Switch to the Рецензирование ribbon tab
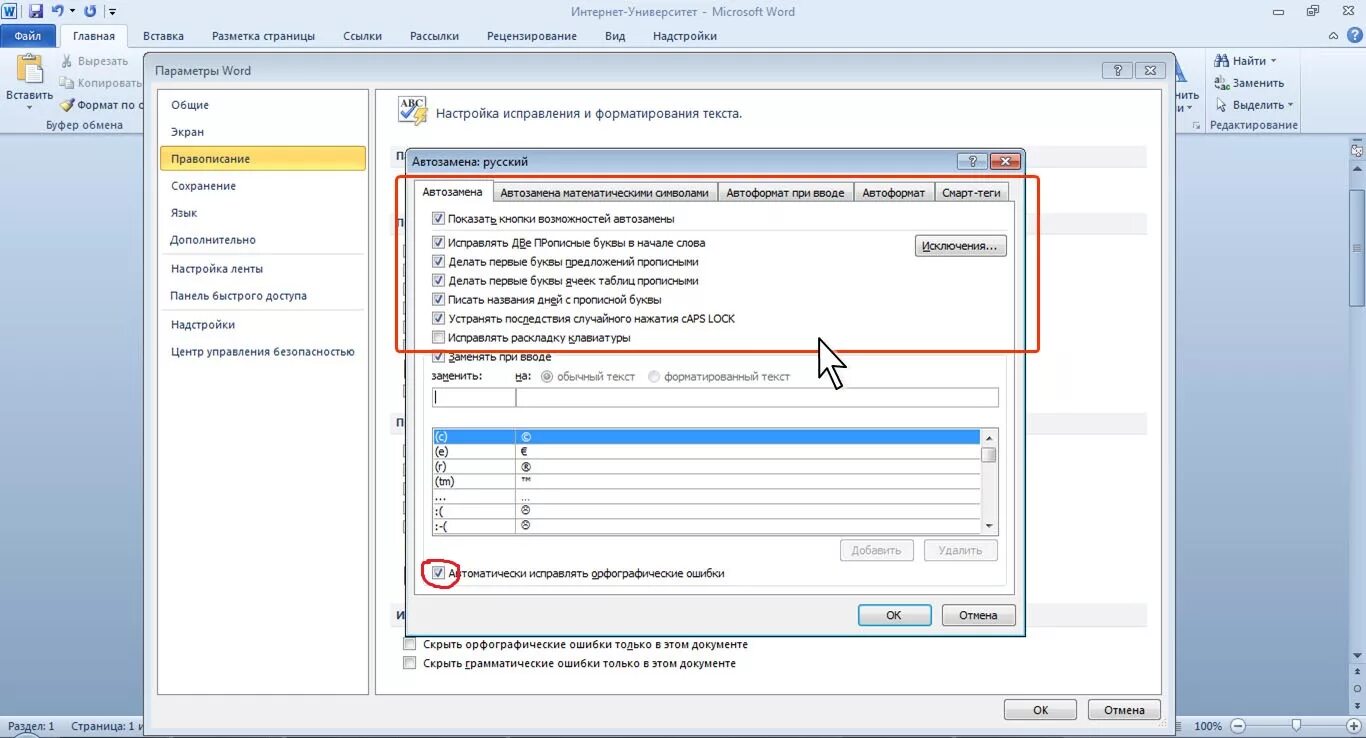The height and width of the screenshot is (738, 1366). tap(532, 36)
